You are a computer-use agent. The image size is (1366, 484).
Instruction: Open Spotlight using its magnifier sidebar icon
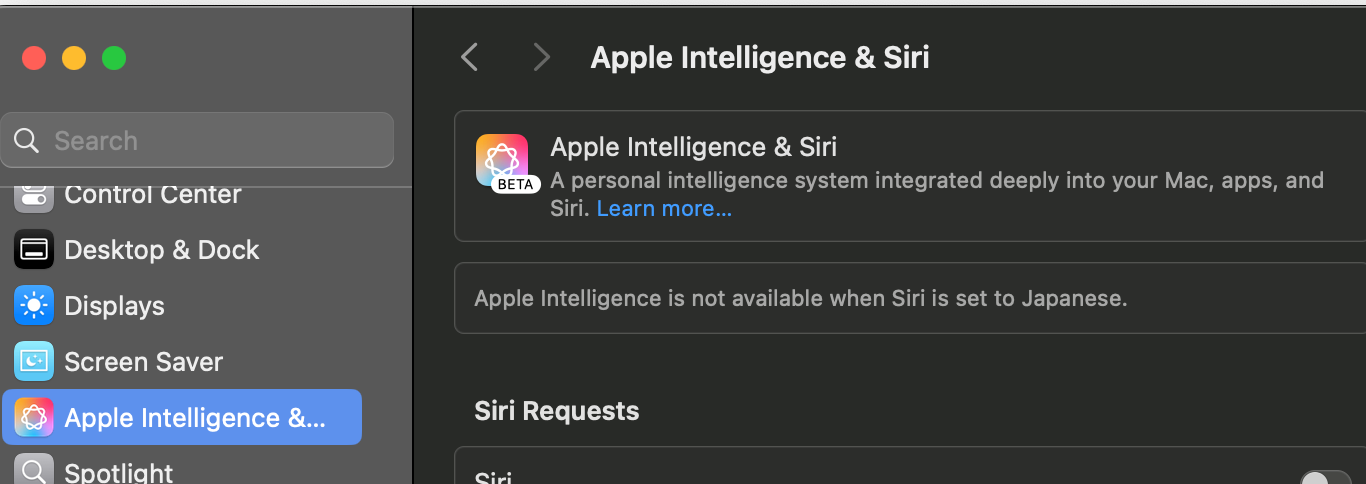coord(34,470)
